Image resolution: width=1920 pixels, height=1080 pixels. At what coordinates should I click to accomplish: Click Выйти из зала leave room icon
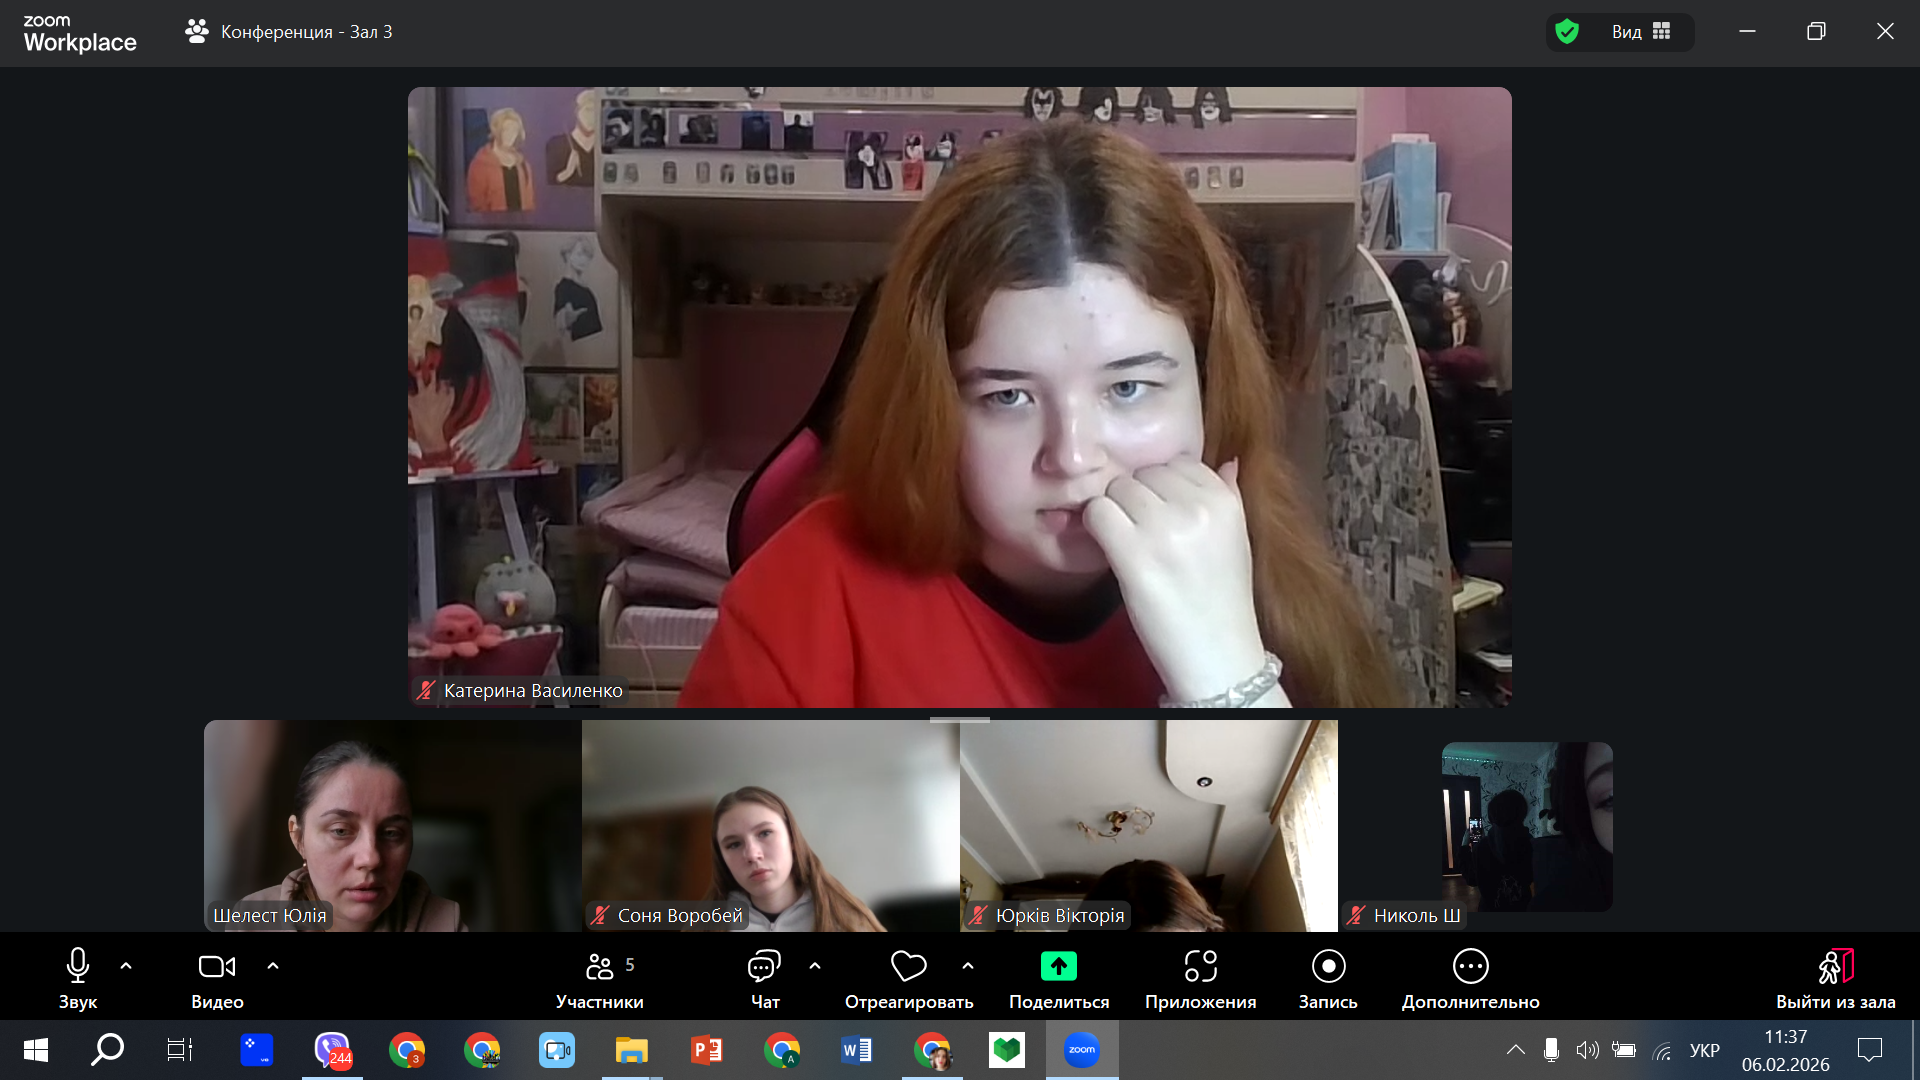click(1835, 967)
